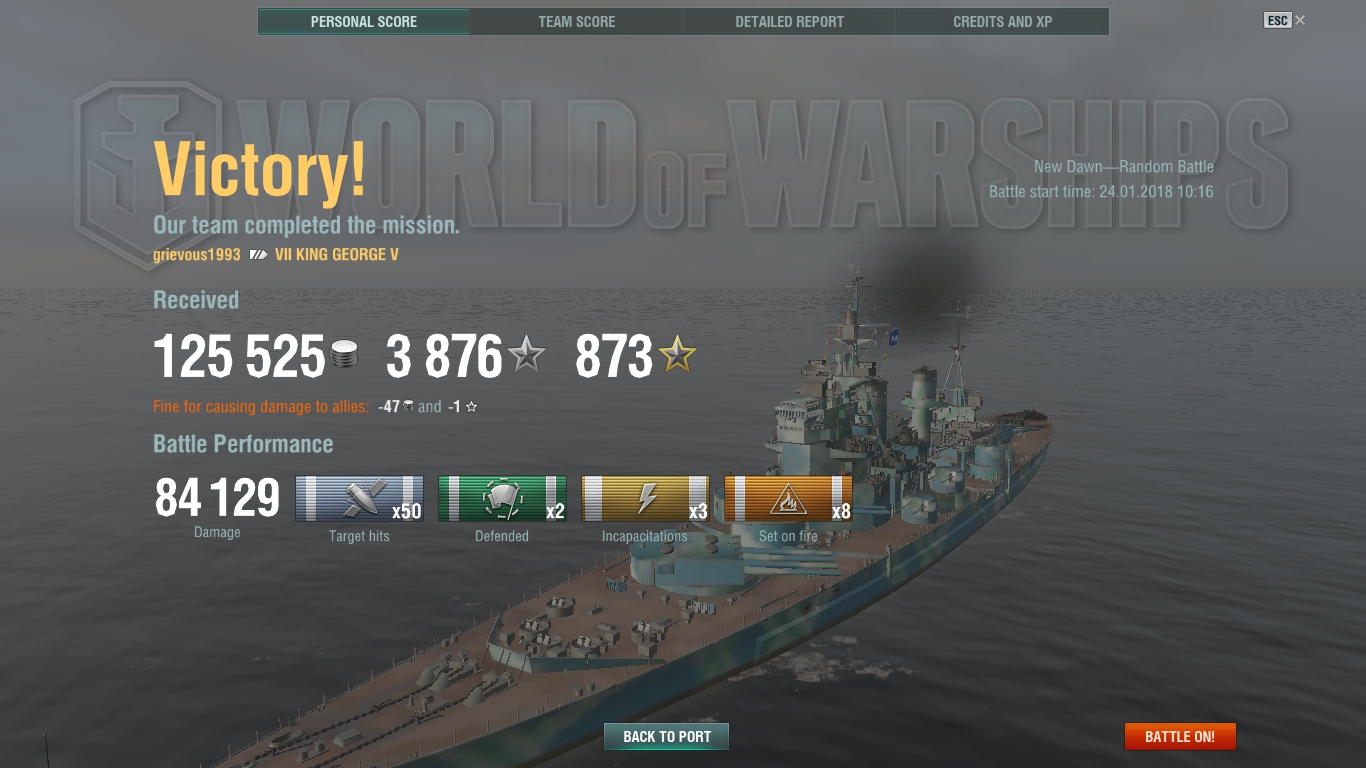The height and width of the screenshot is (768, 1366).
Task: Click the grey XP star icon
Action: point(527,355)
